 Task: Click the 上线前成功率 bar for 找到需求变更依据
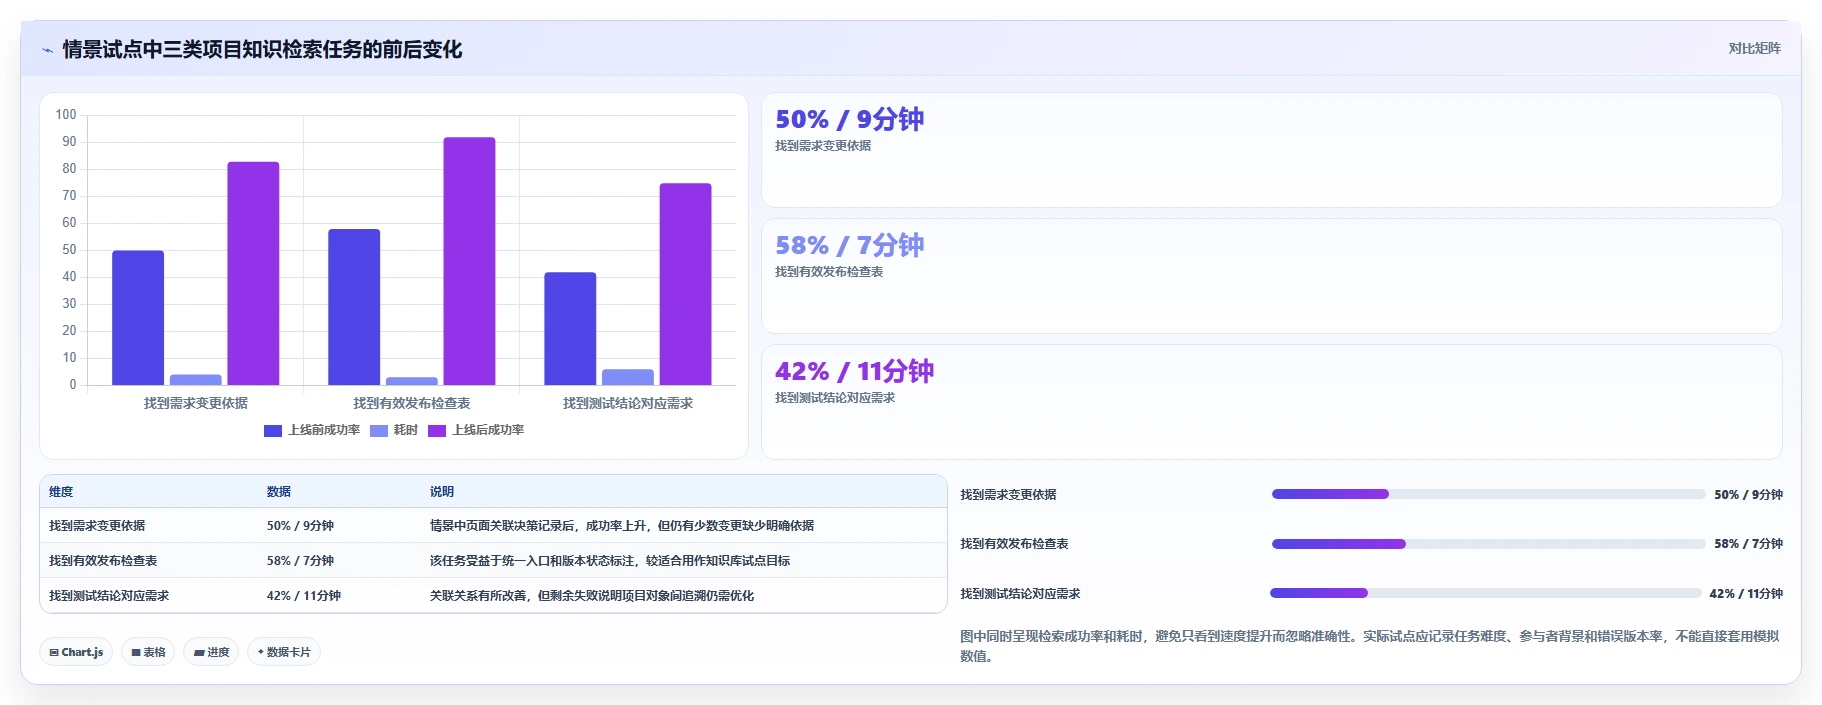(x=138, y=318)
